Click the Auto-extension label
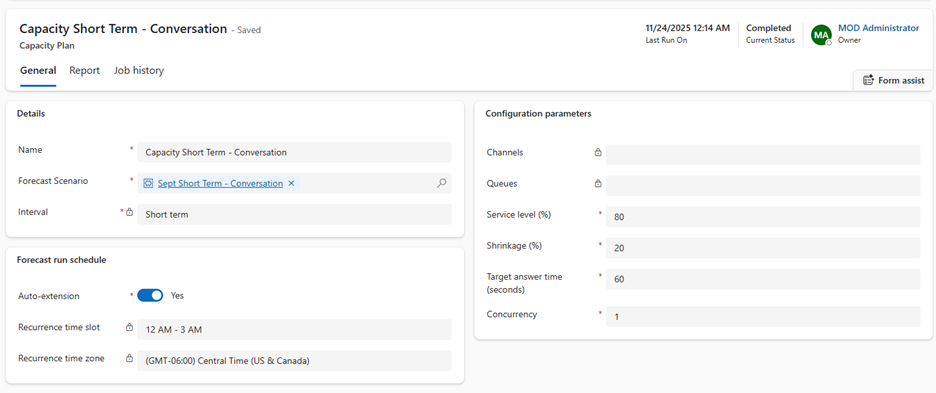This screenshot has width=936, height=393. tap(48, 296)
